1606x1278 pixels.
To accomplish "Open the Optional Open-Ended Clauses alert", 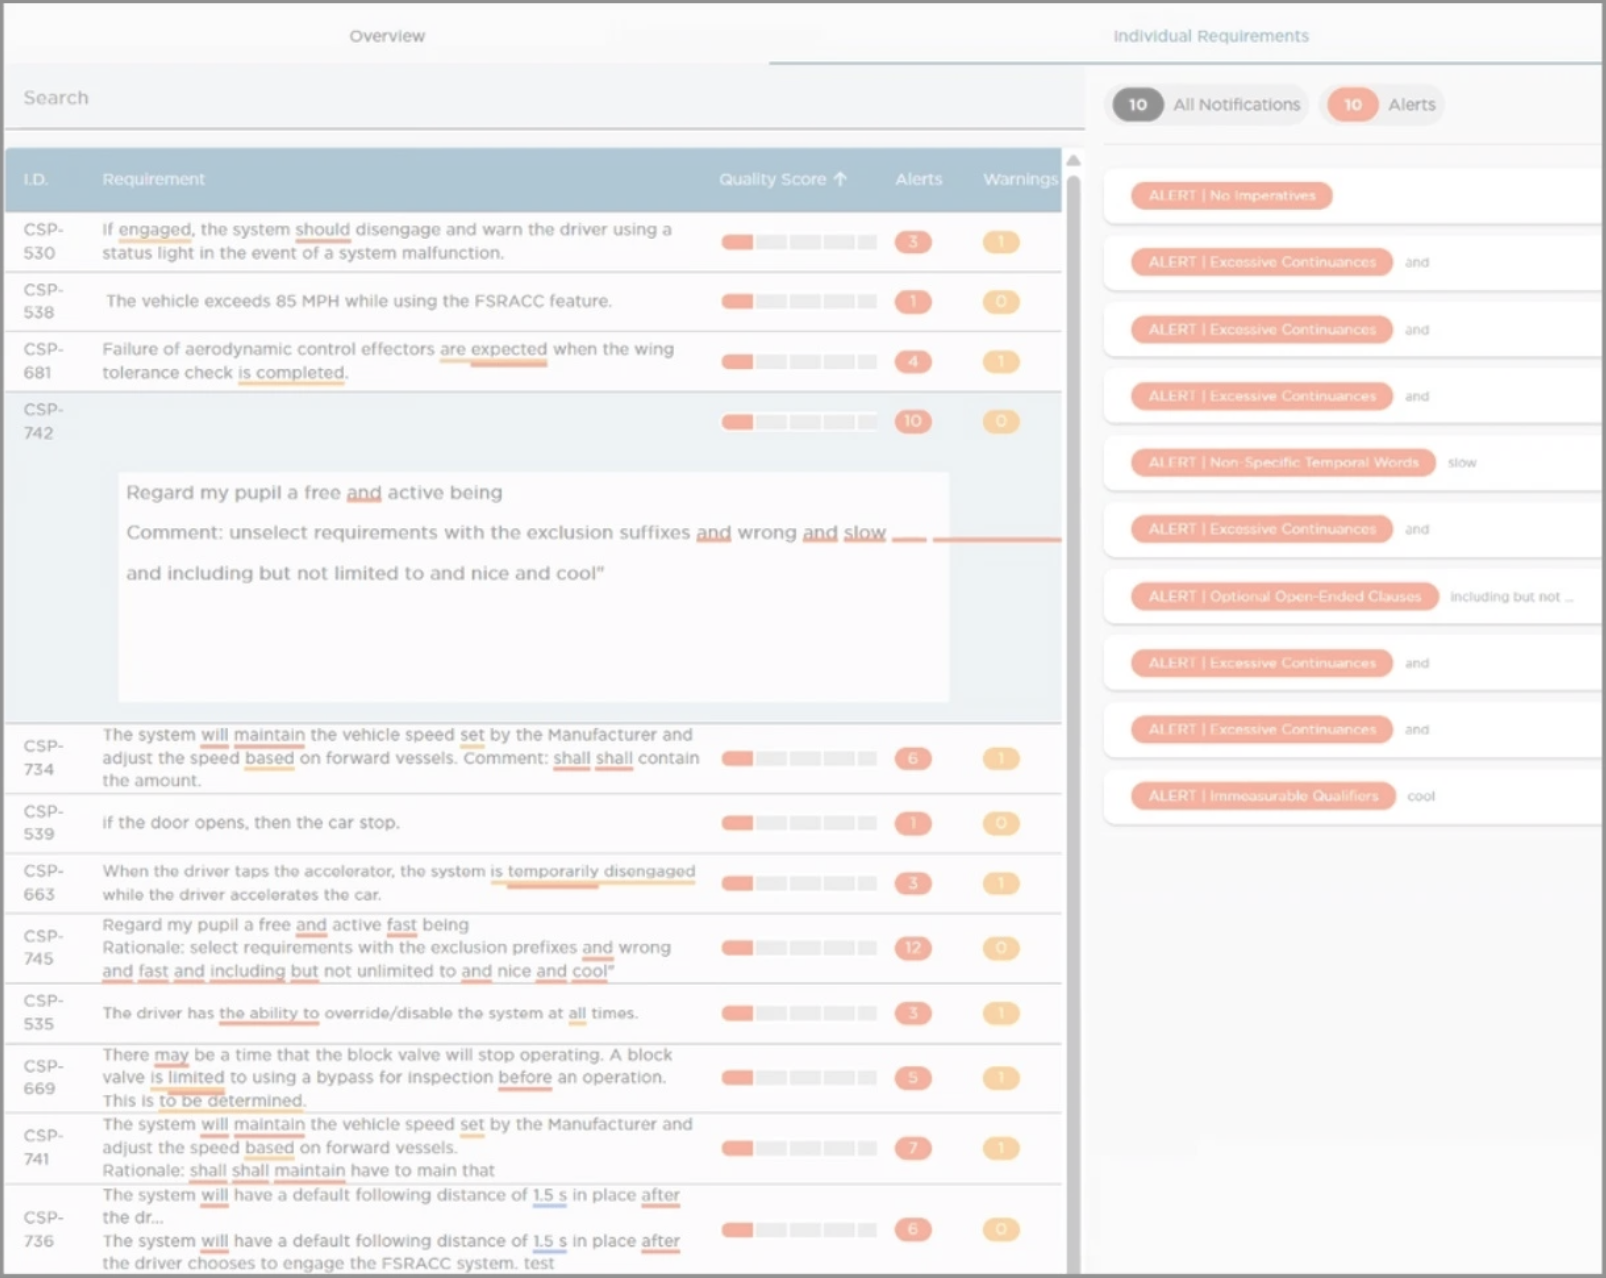I will click(x=1284, y=596).
